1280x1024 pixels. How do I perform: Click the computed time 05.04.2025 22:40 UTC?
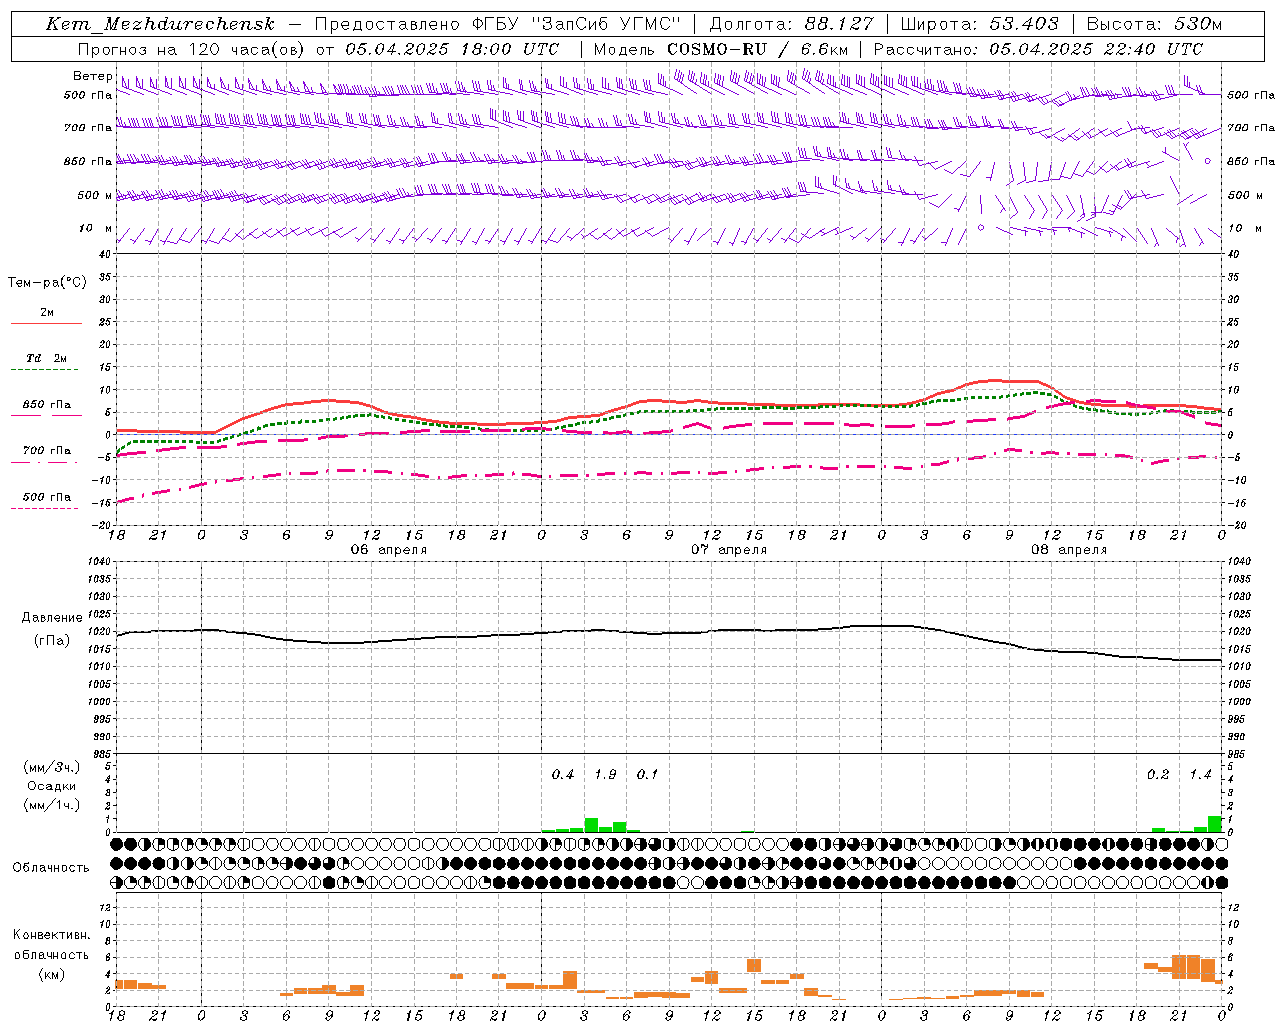pyautogui.click(x=1096, y=49)
